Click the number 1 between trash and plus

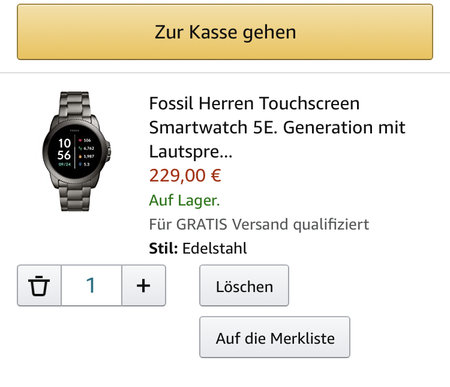pyautogui.click(x=91, y=285)
